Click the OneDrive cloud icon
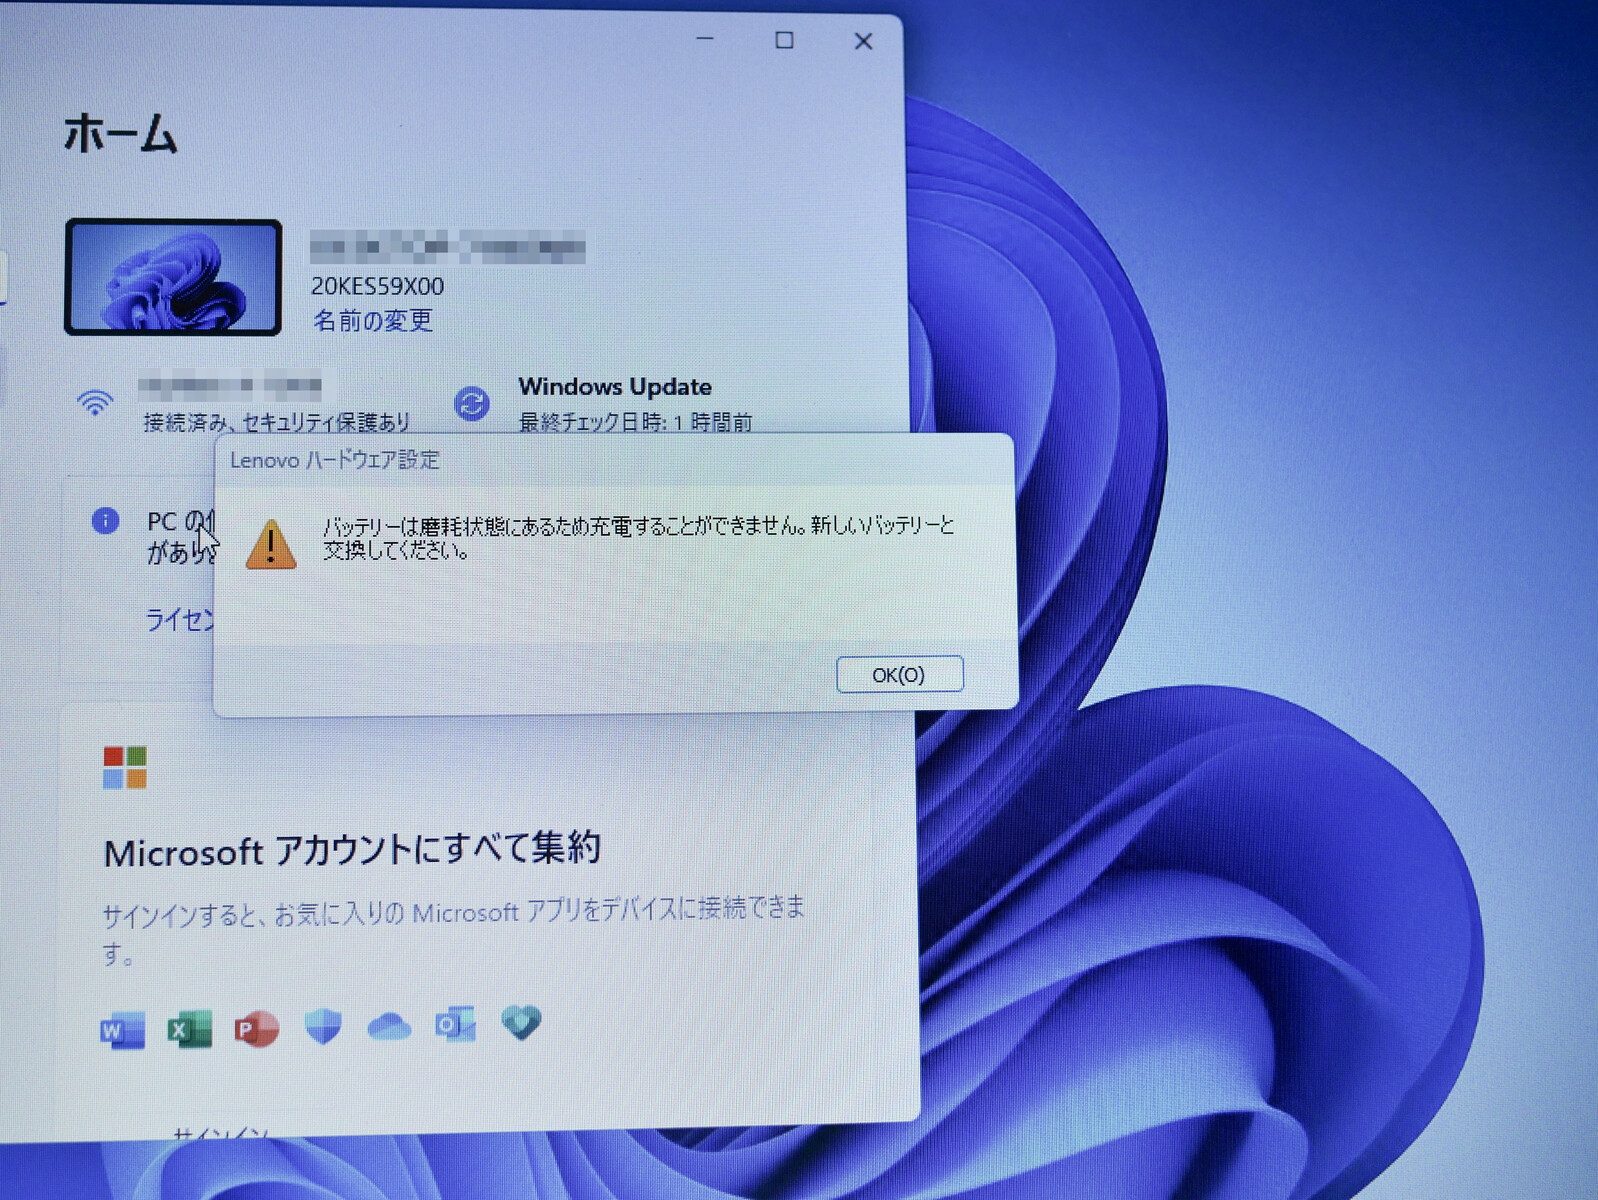The height and width of the screenshot is (1200, 1598). pos(389,1026)
